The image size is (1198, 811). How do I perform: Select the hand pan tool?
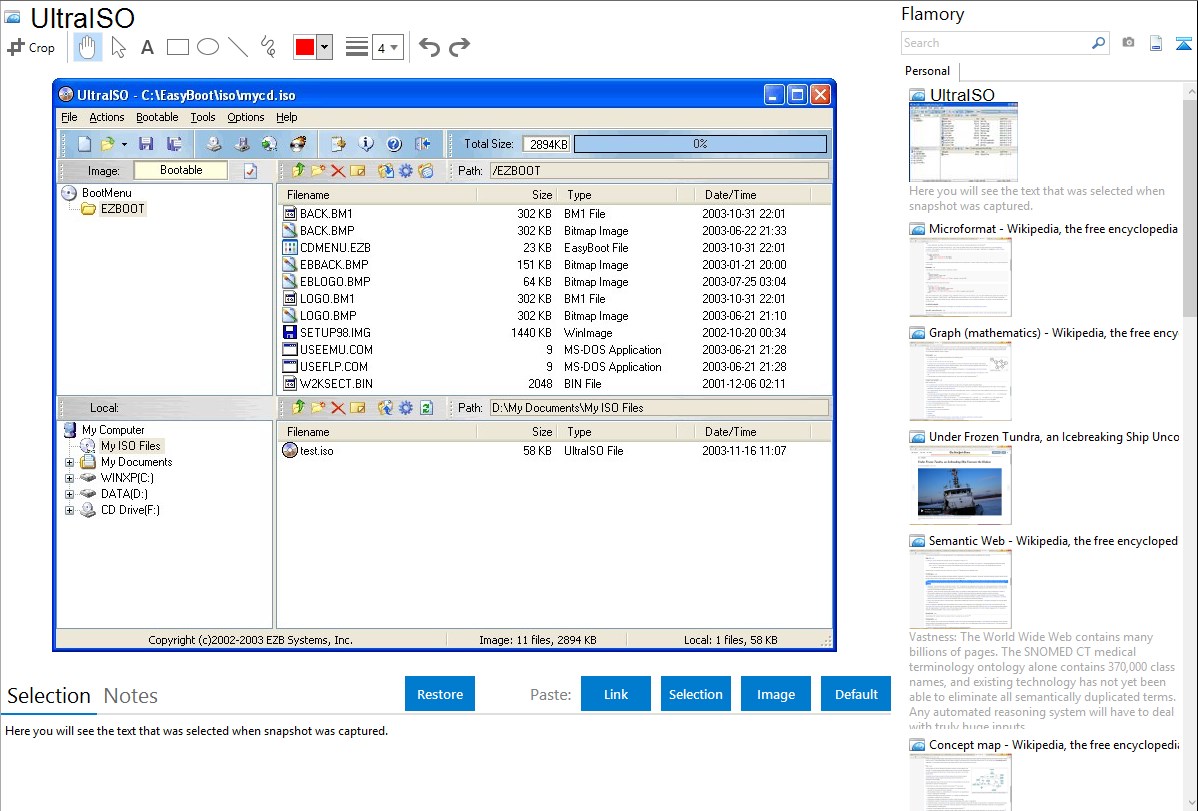(87, 47)
